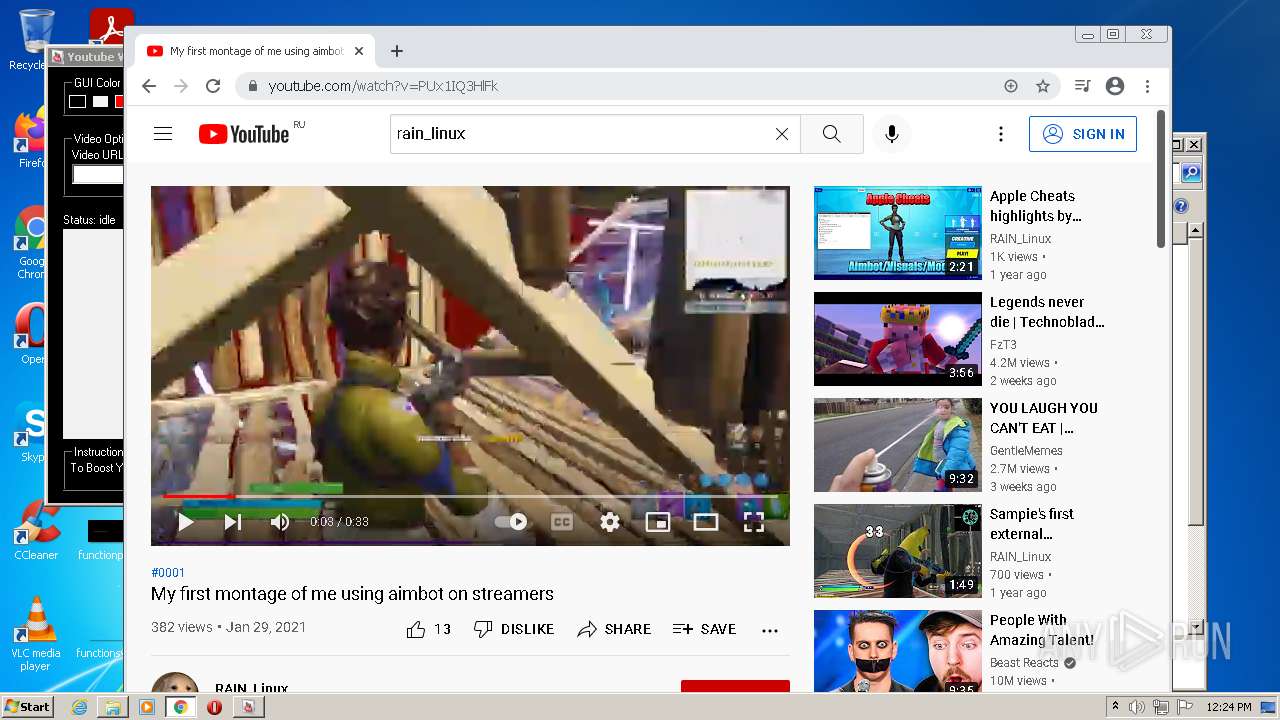1280x720 pixels.
Task: Toggle theater mode
Action: coord(706,521)
